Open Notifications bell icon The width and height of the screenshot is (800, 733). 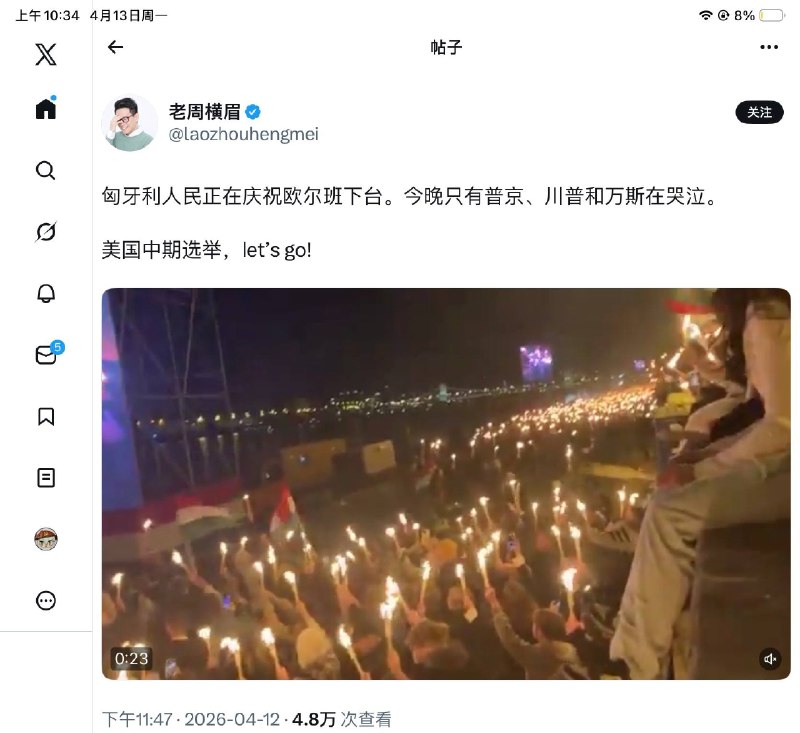coord(44,295)
